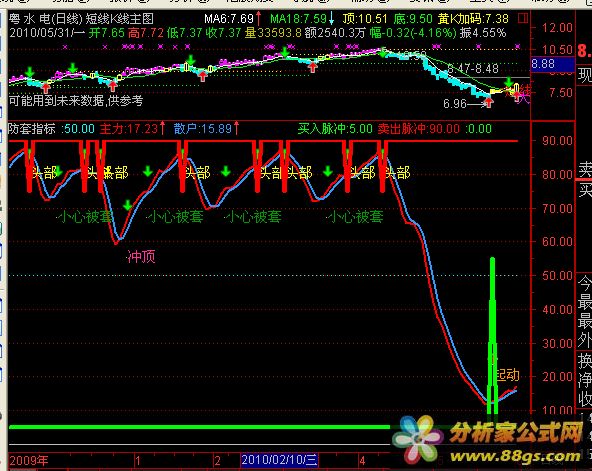The image size is (592, 471).
Task: Click the red arrow marking the 6.96 low
Action: pyautogui.click(x=489, y=102)
